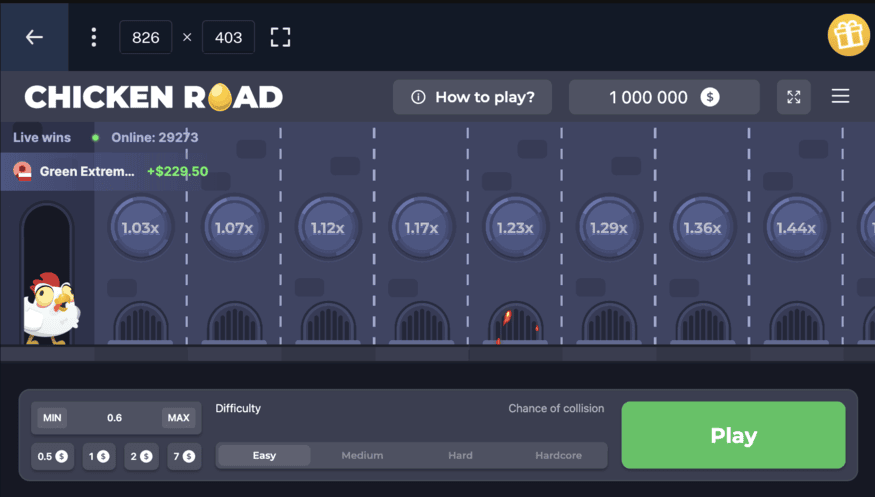Click the width field showing 826
875x497 pixels.
(146, 37)
